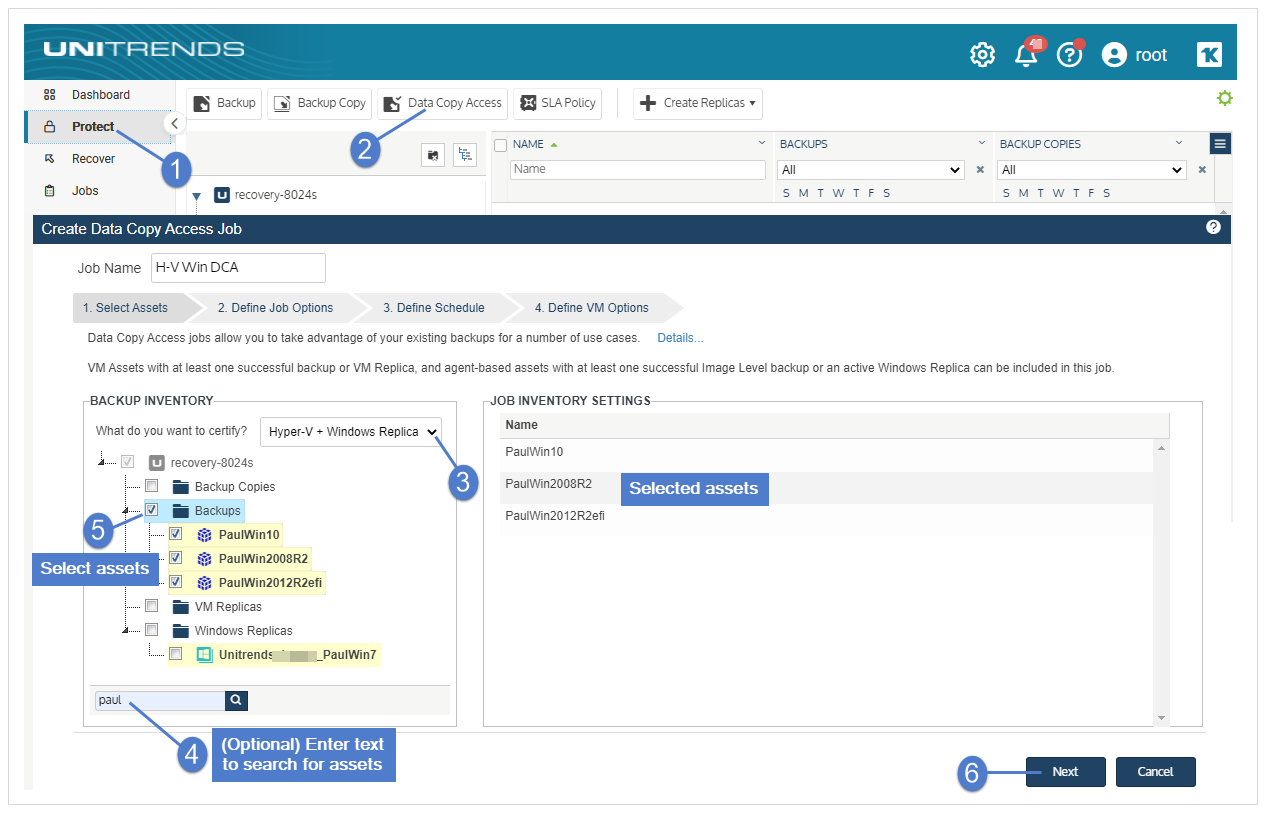Tick the select-all checkbox beside NAME header

click(x=500, y=145)
